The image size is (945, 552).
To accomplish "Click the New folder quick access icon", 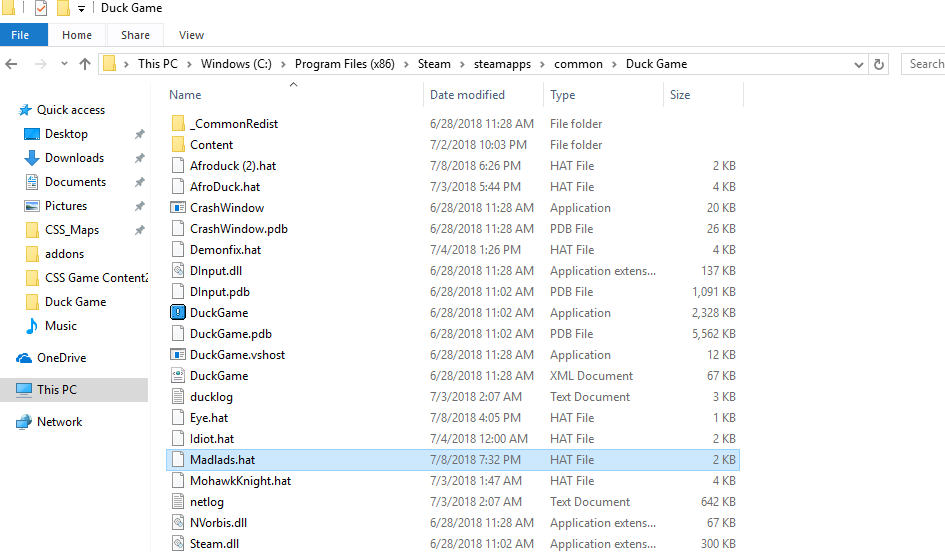I will [63, 8].
